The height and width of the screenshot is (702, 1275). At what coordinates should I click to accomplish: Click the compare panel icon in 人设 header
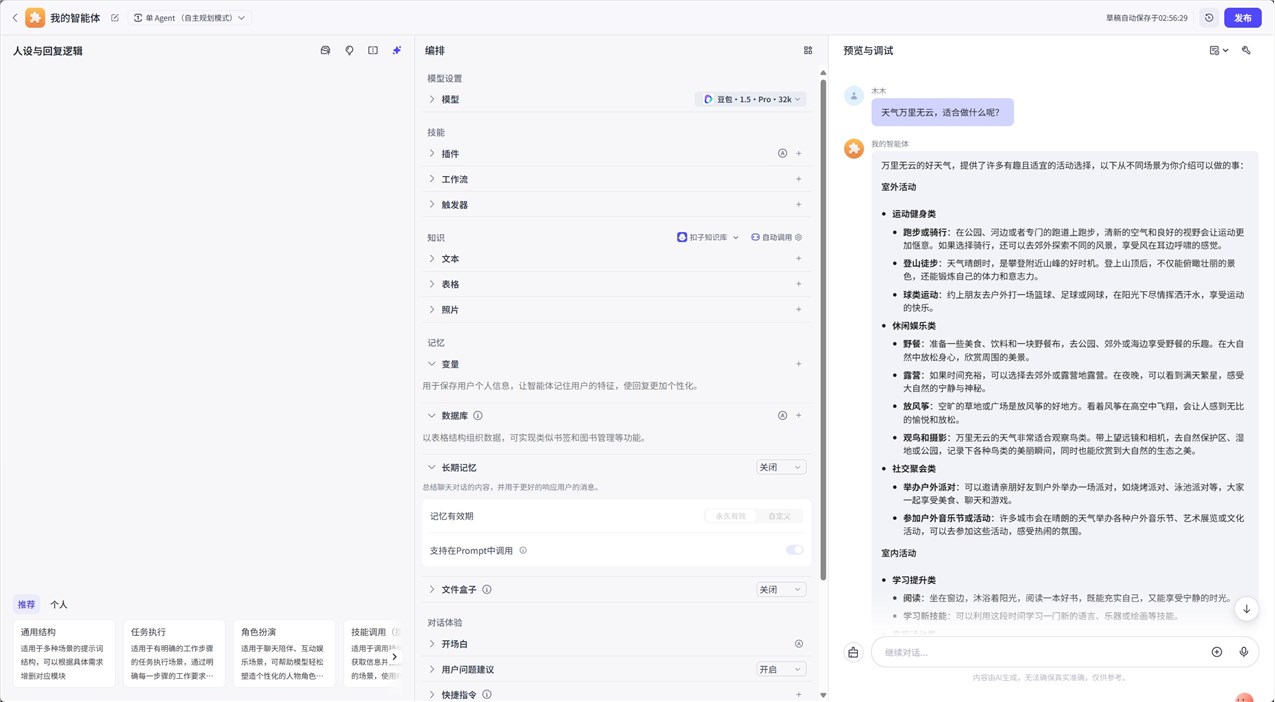[373, 50]
